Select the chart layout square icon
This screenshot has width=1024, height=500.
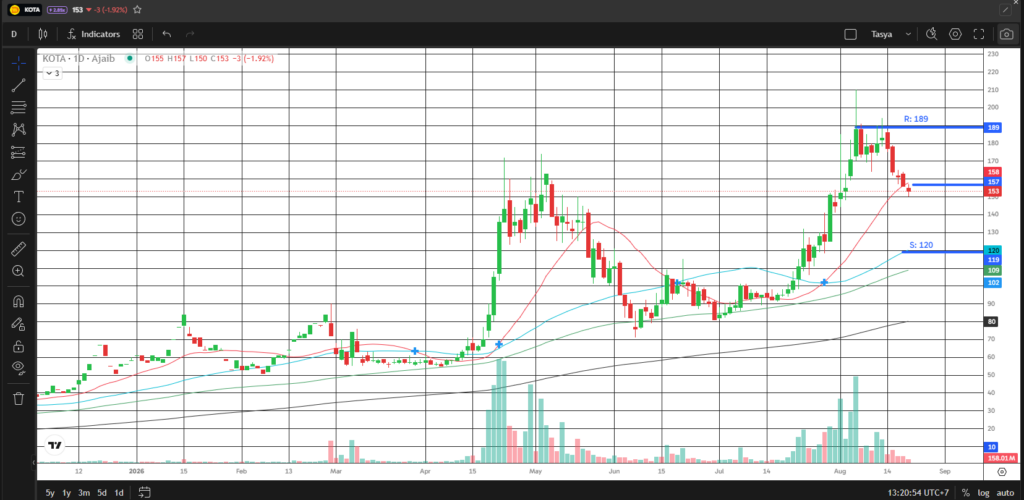coord(850,34)
